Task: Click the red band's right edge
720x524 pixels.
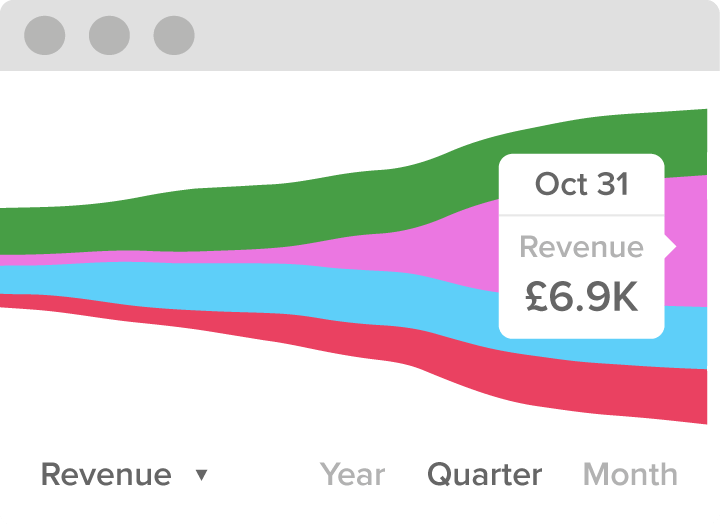Action: (705, 396)
